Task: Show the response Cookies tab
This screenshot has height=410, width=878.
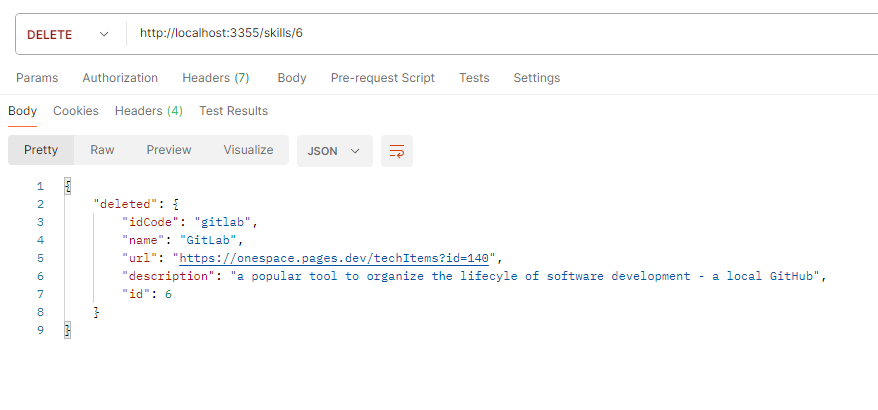Action: (76, 111)
